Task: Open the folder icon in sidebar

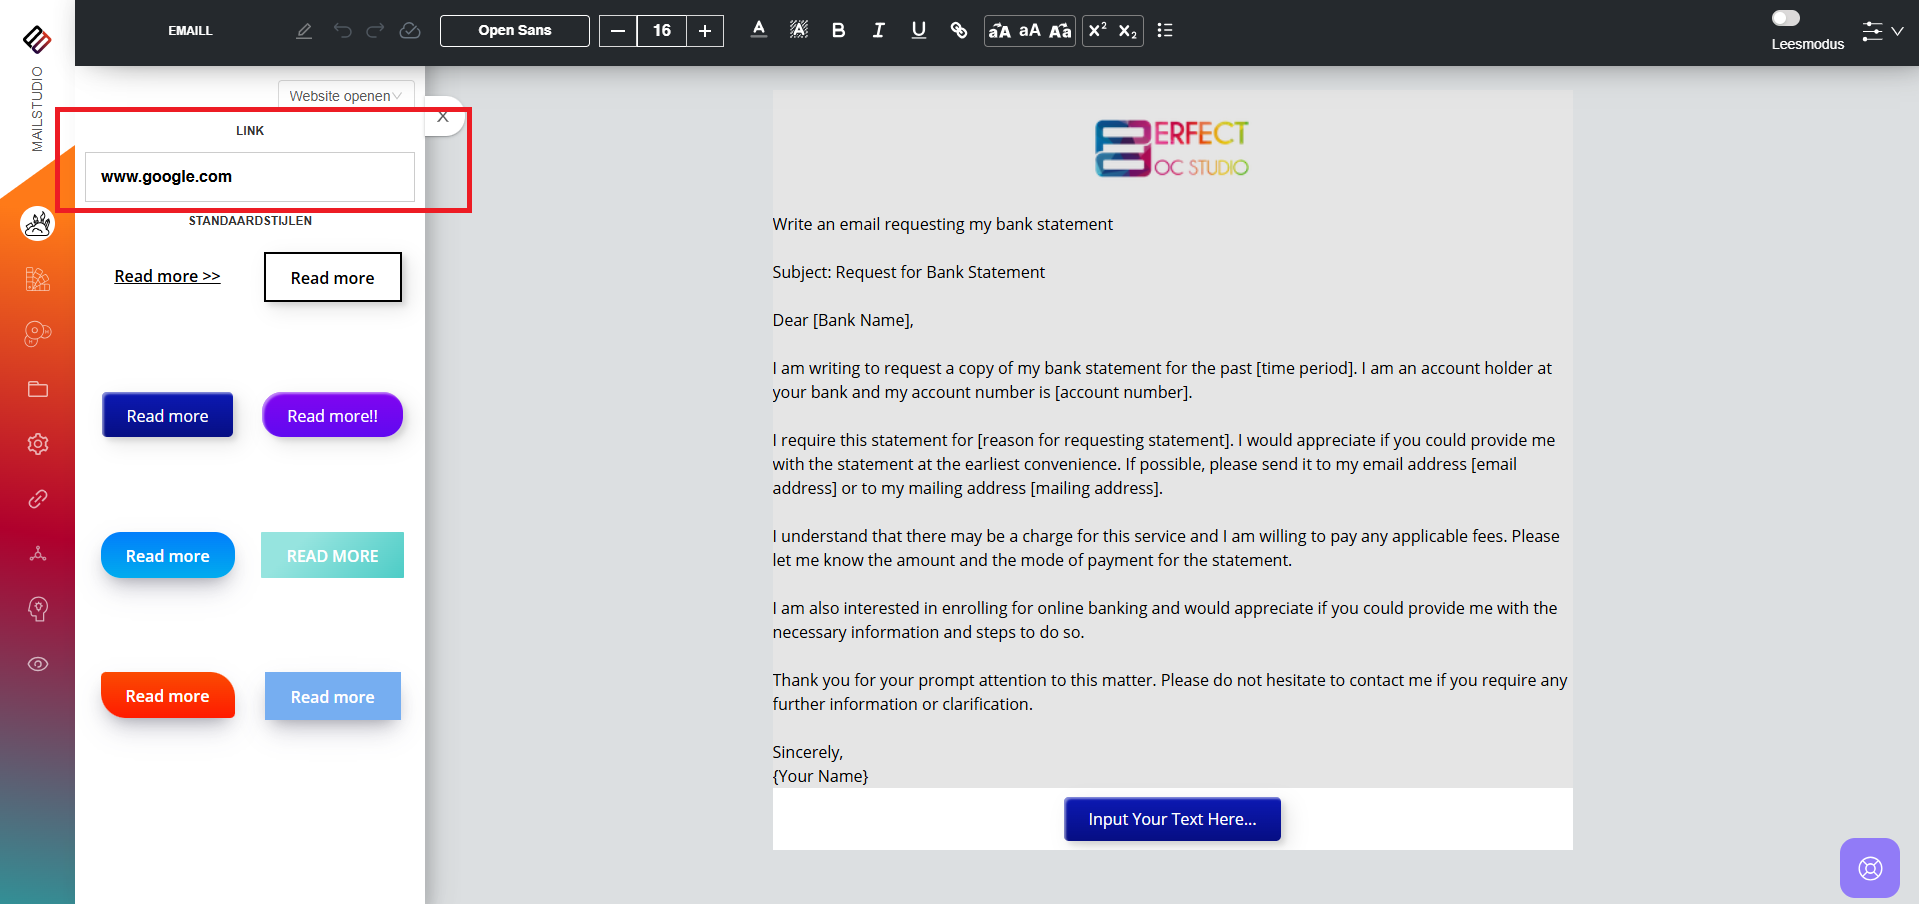Action: coord(38,389)
